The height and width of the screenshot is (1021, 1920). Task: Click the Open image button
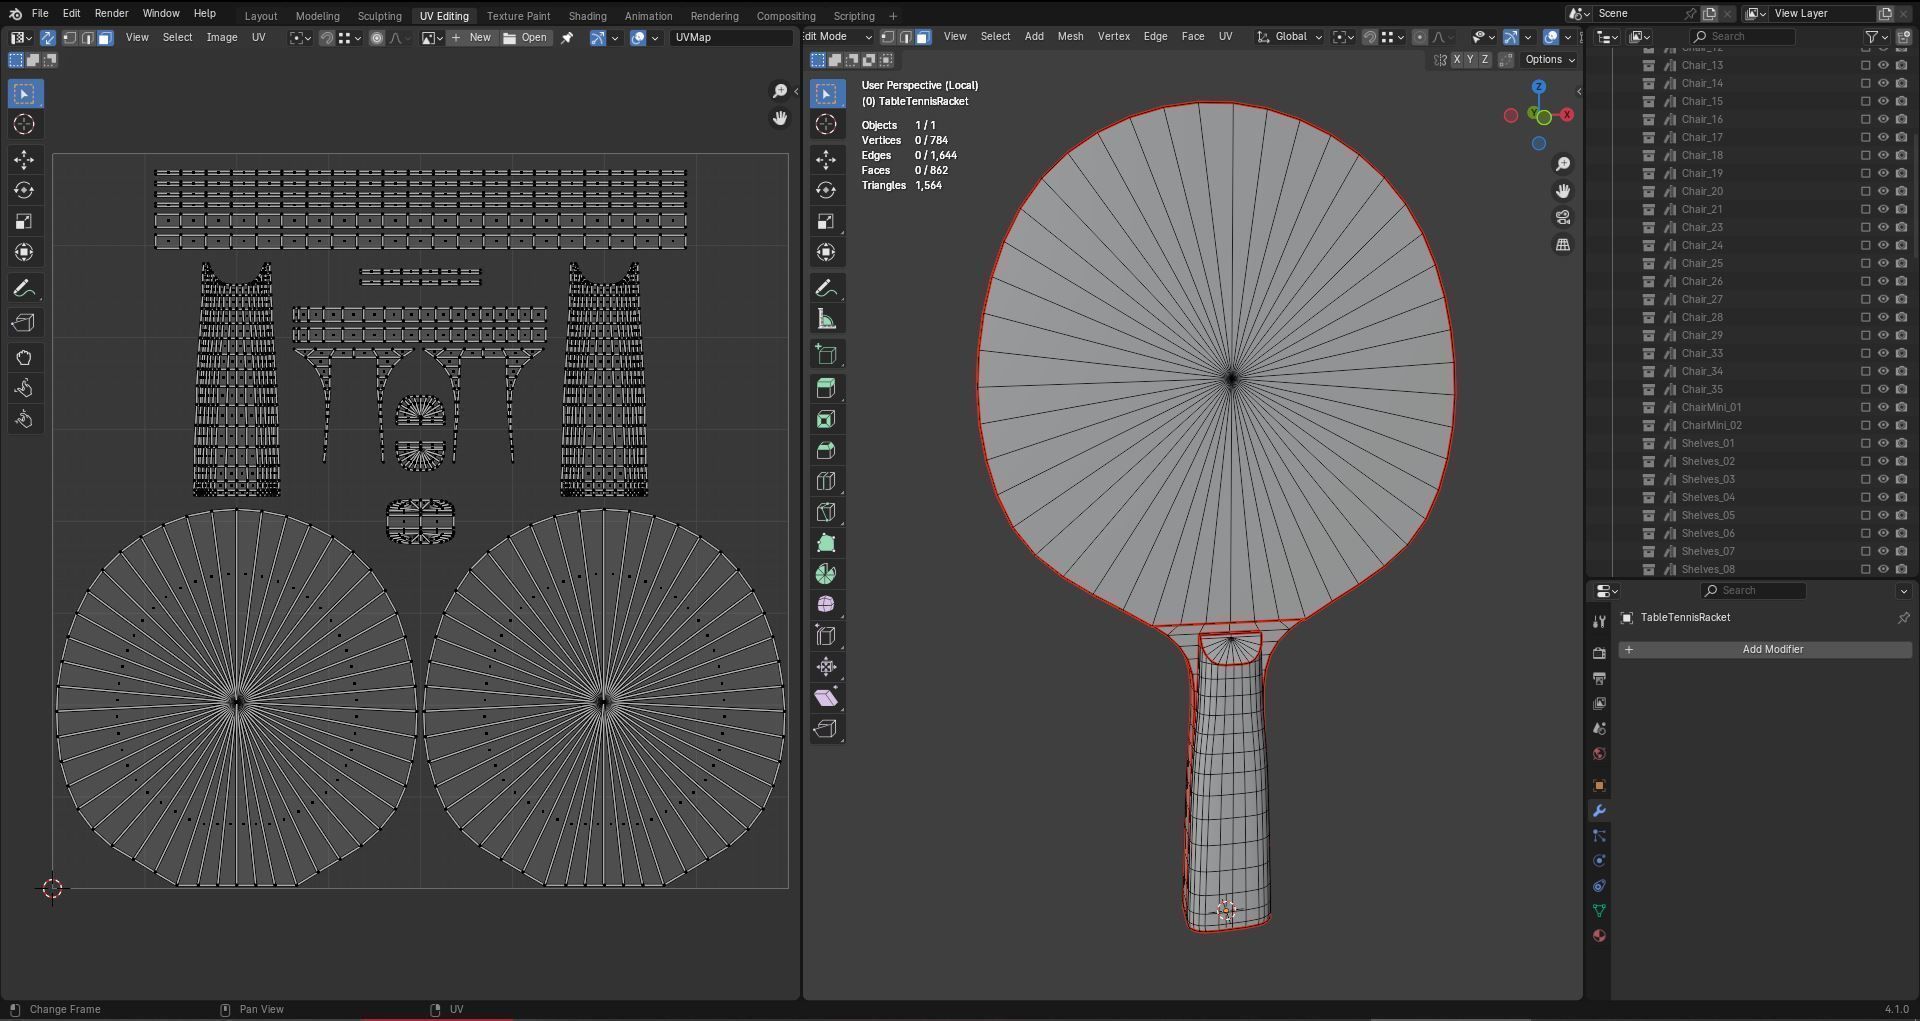(525, 38)
